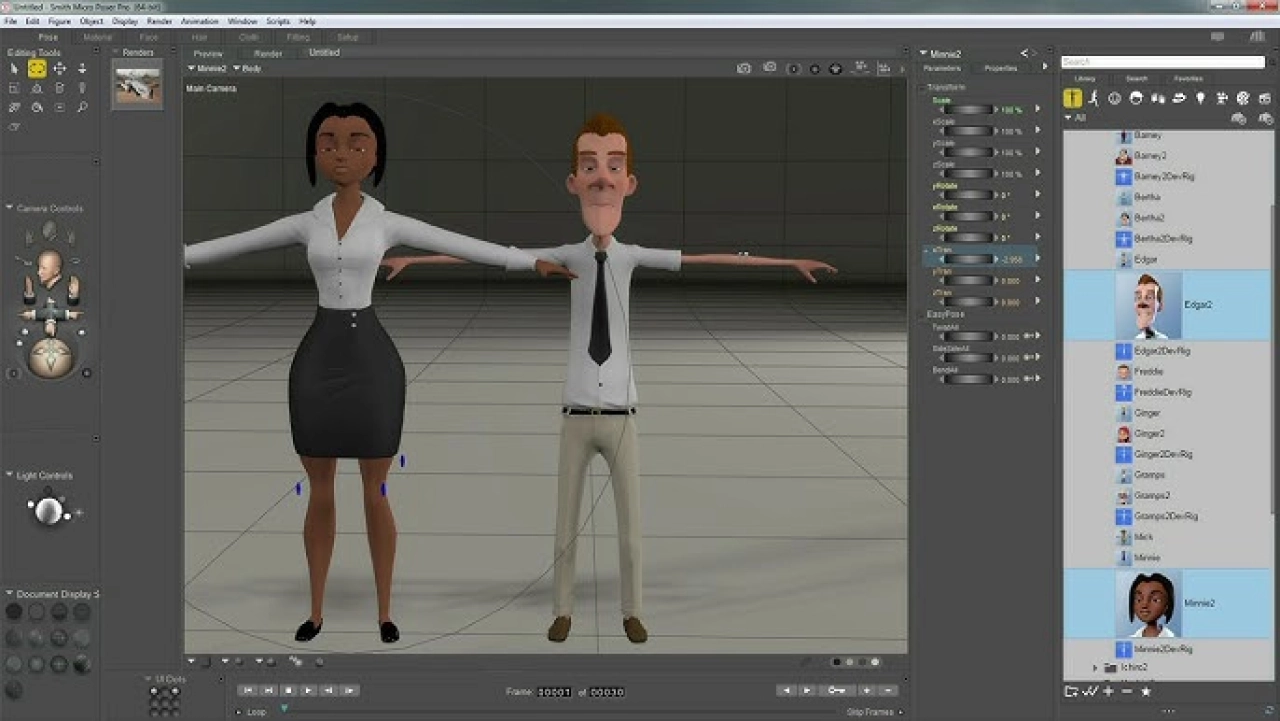
Task: Click the light sphere in Light Controls
Action: 47,511
